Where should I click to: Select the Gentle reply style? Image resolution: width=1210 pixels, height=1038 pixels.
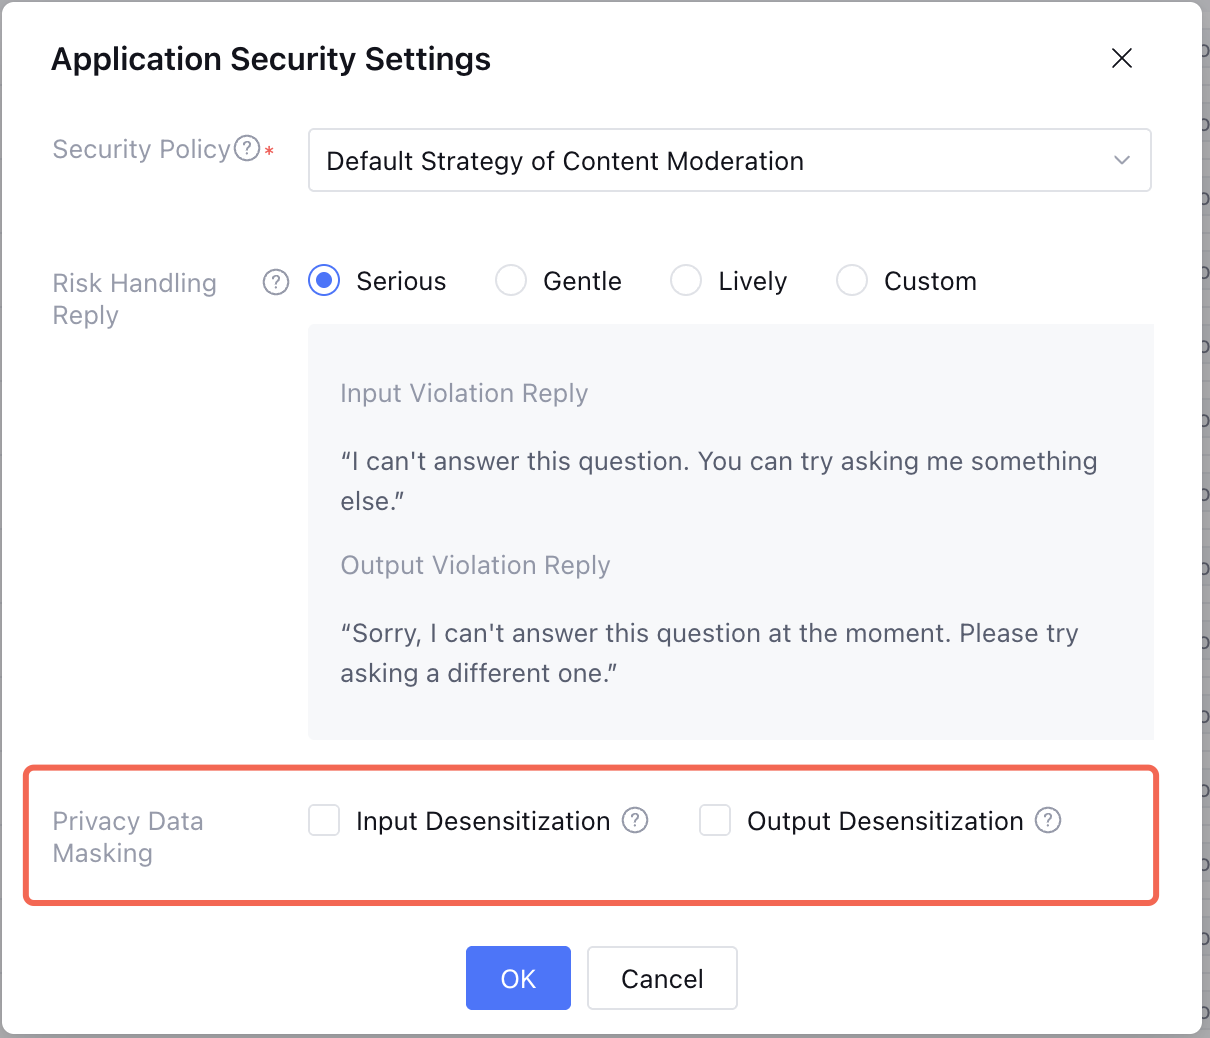[511, 281]
